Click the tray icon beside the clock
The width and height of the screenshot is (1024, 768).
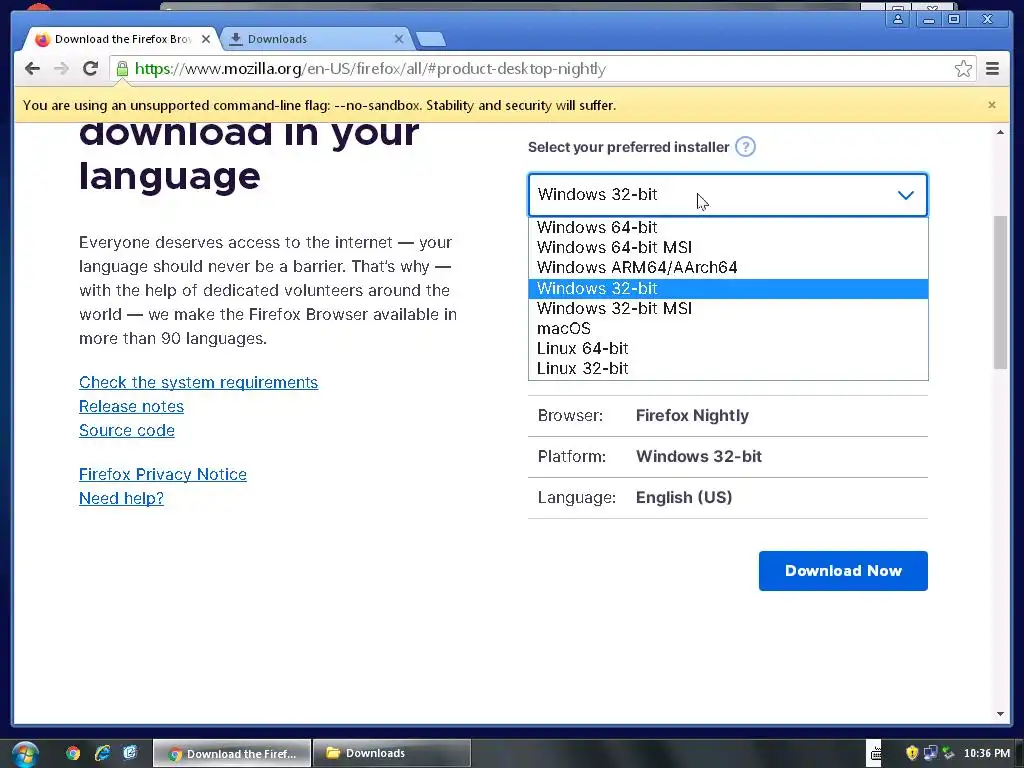coord(948,753)
